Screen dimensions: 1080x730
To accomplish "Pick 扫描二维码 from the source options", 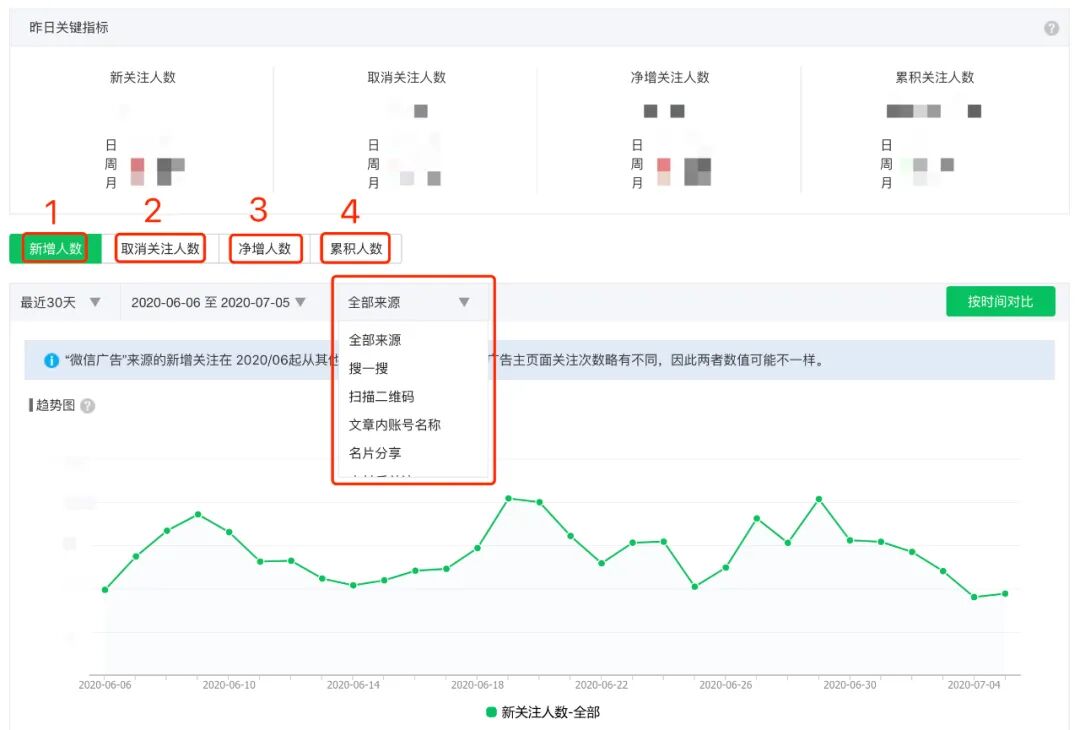I will [x=381, y=396].
